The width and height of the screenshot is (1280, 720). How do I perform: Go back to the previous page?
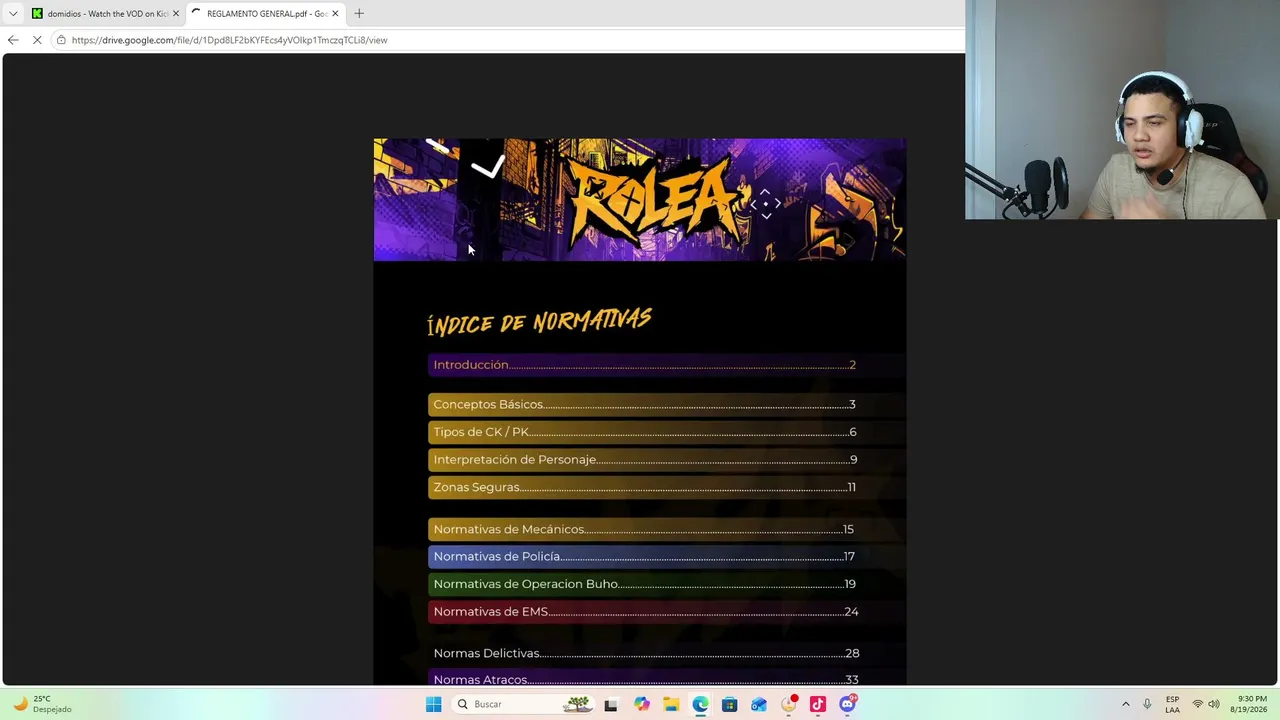[13, 40]
